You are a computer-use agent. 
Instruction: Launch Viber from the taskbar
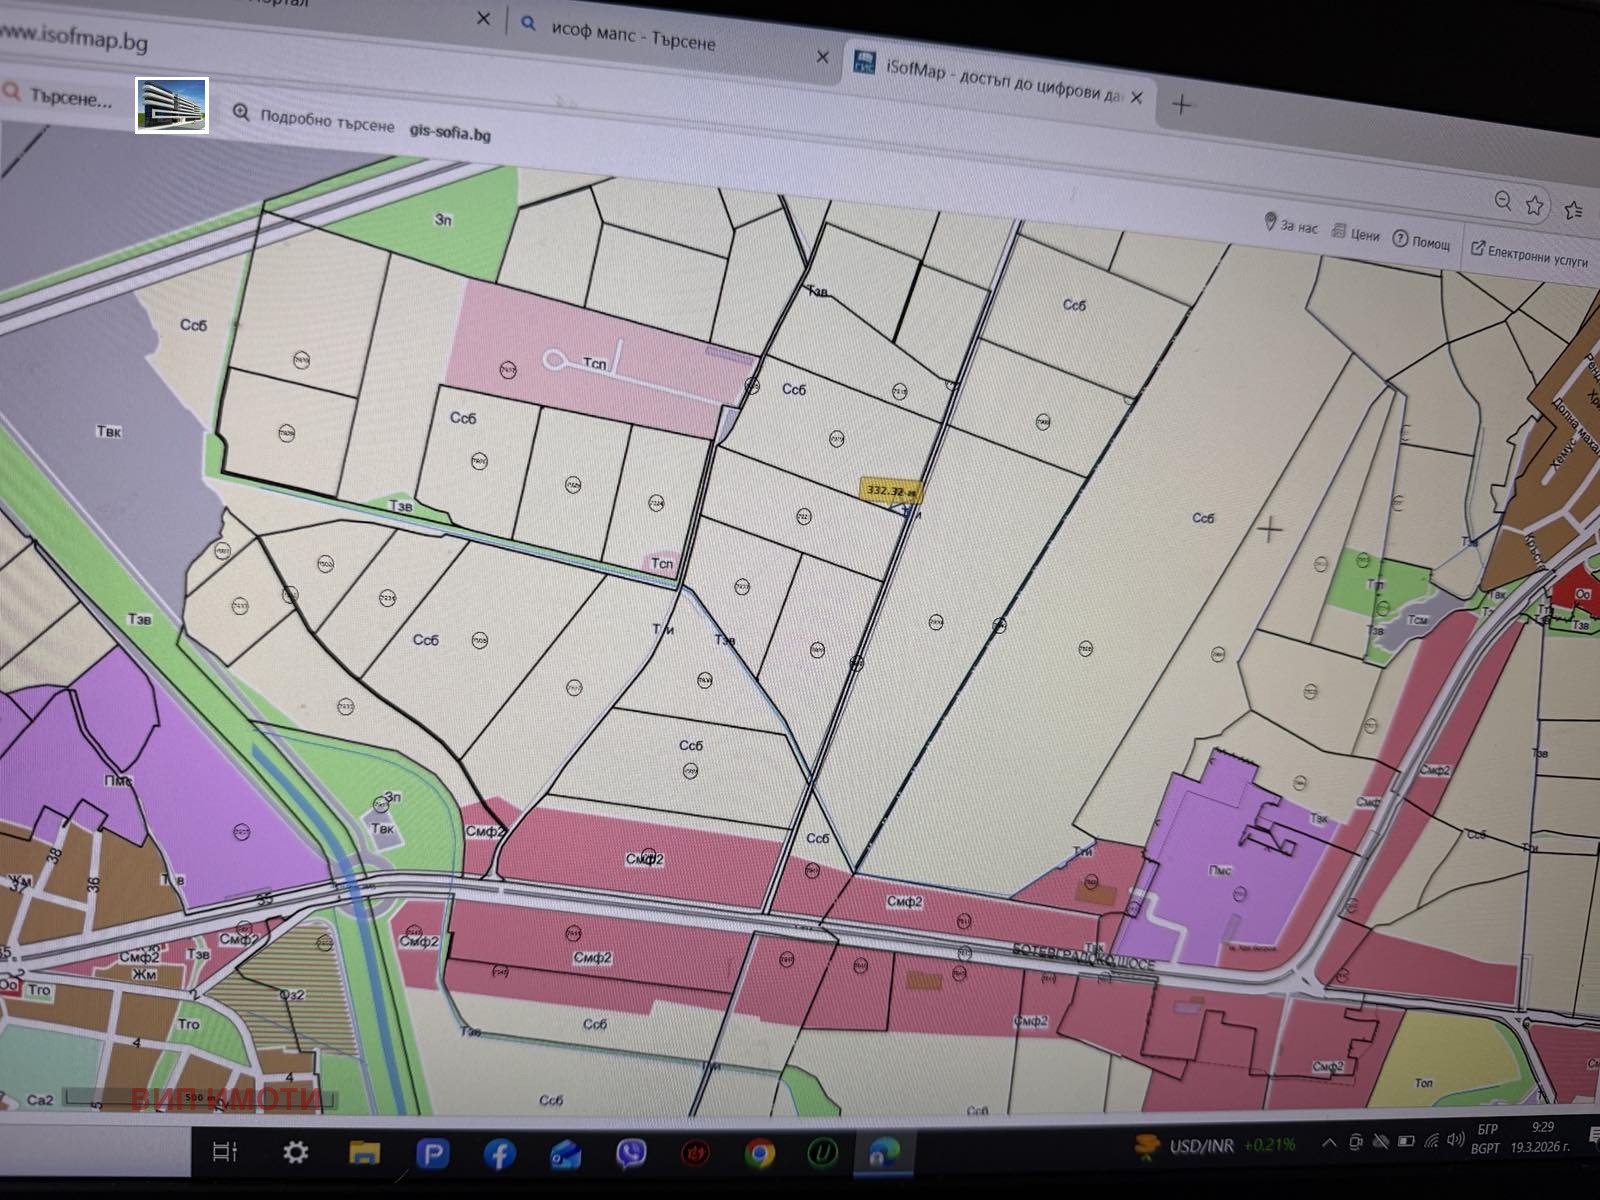point(633,1152)
